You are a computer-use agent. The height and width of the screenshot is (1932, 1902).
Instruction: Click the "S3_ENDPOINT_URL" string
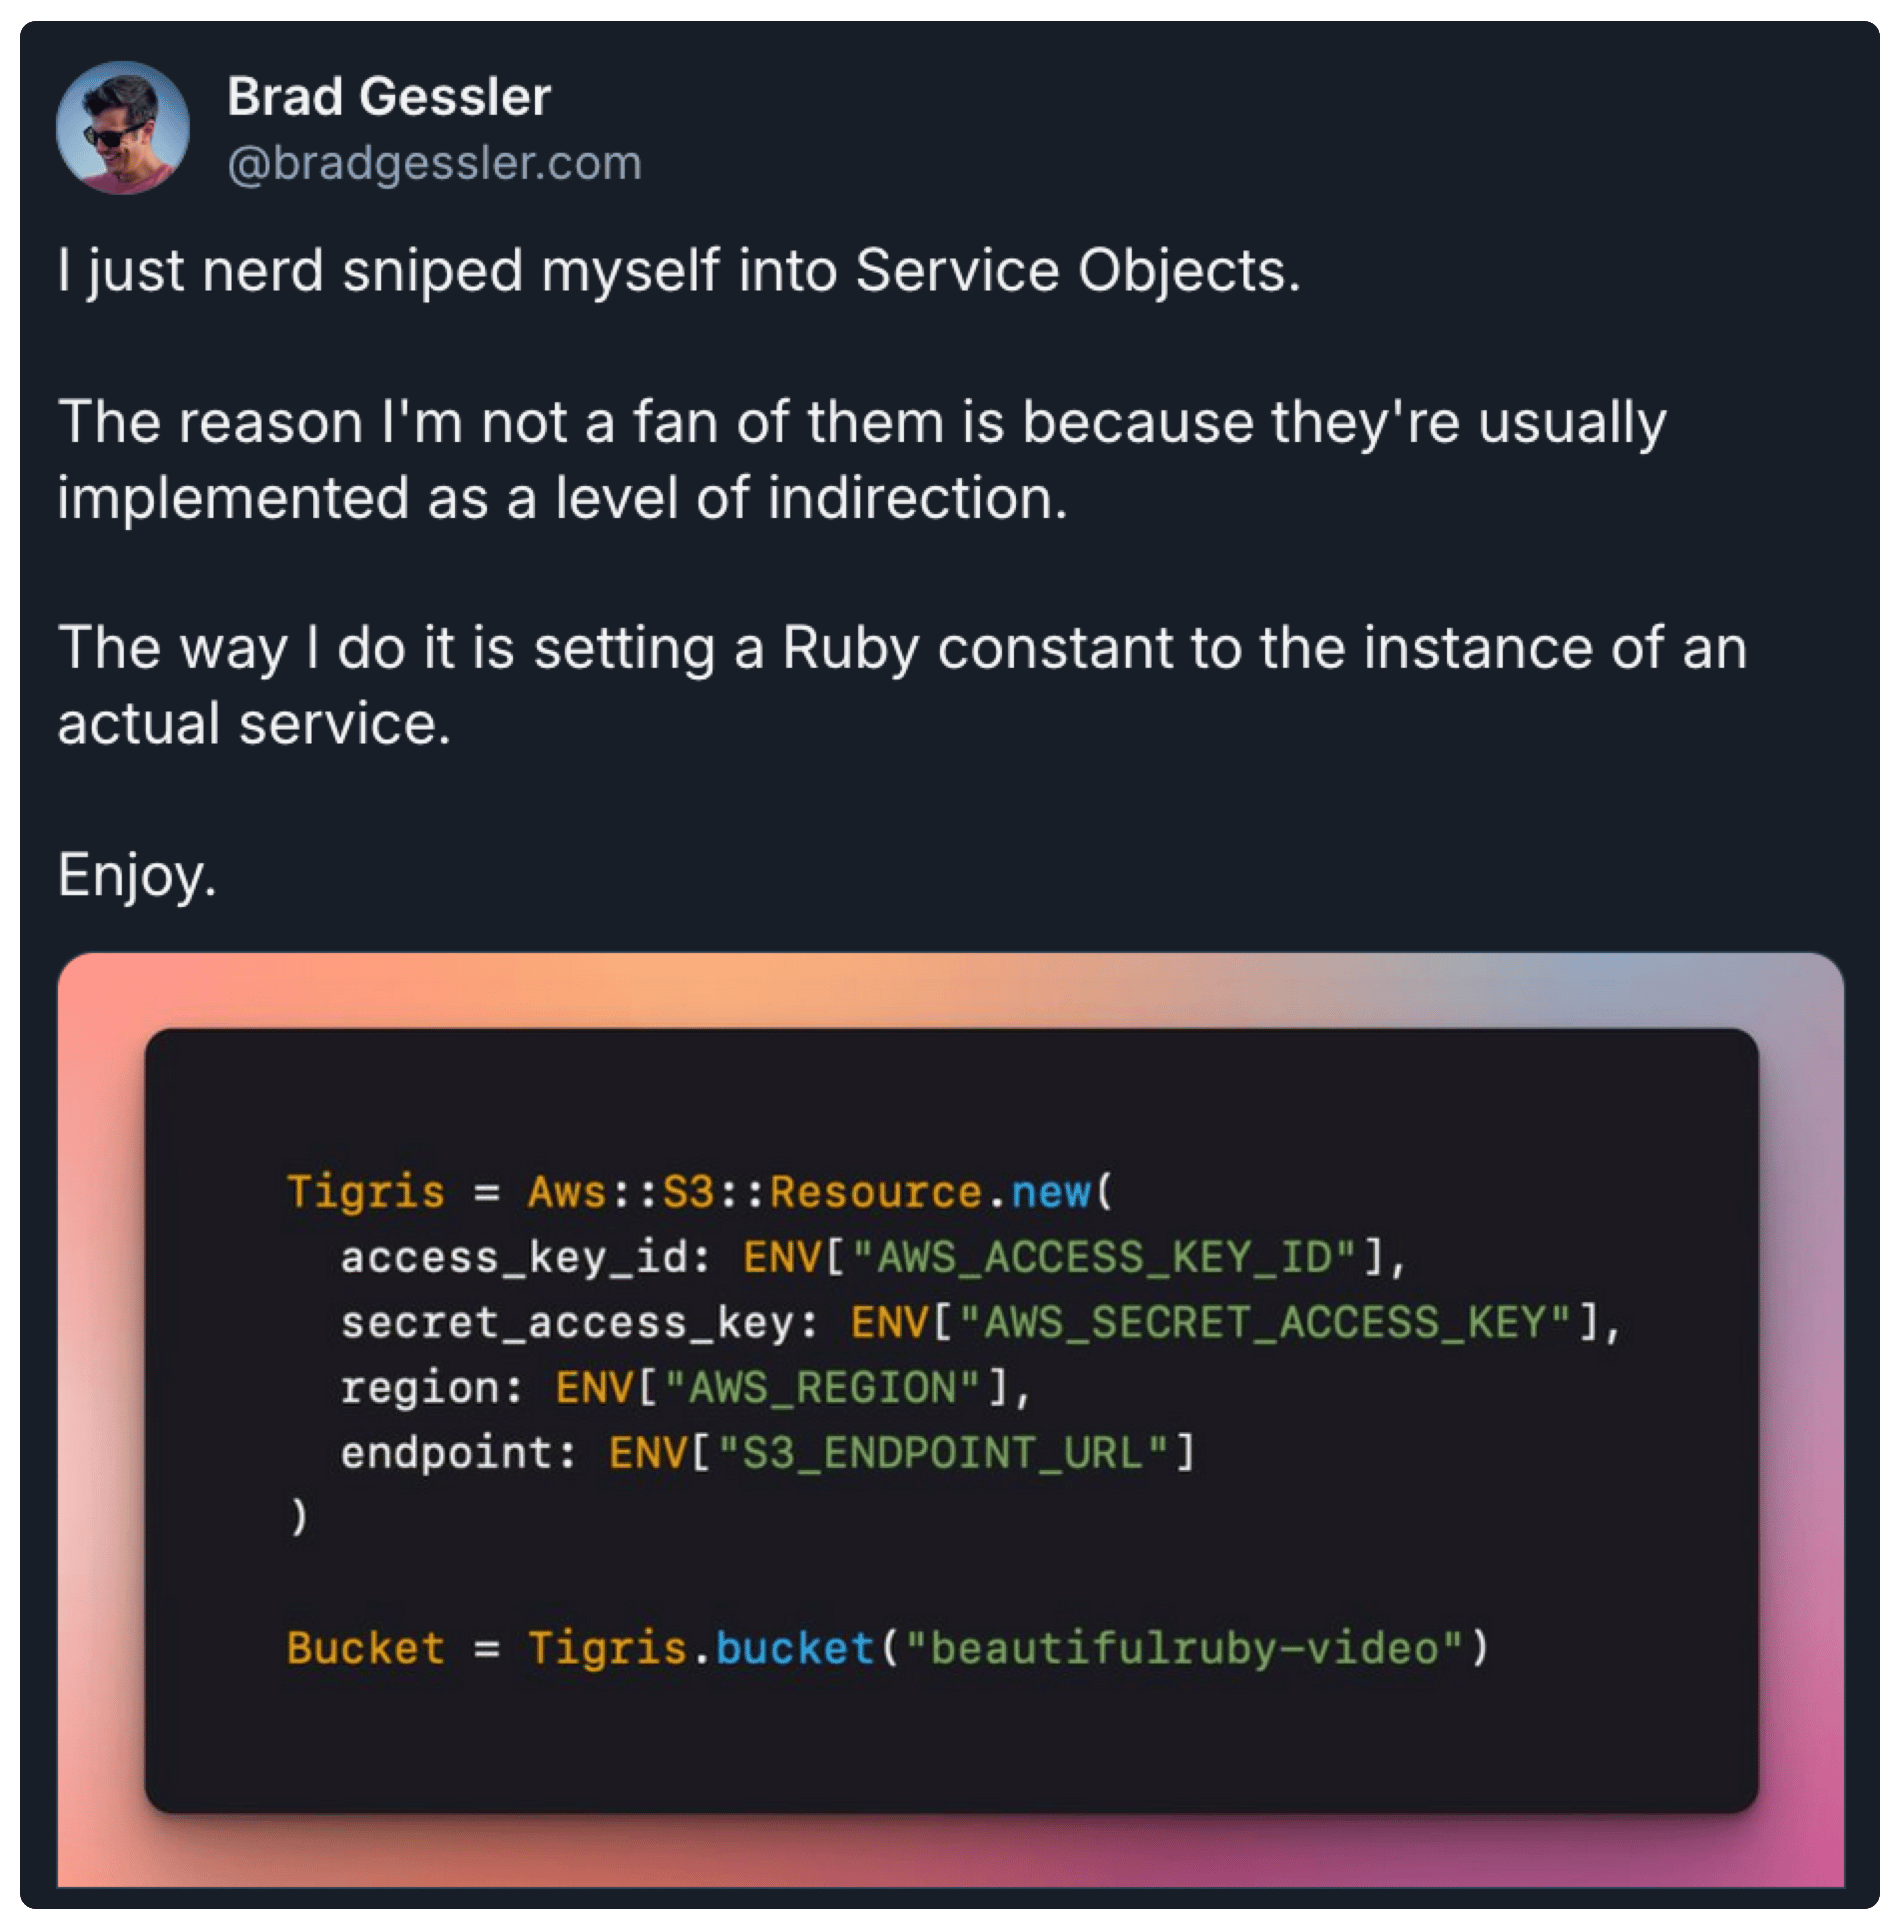[943, 1452]
